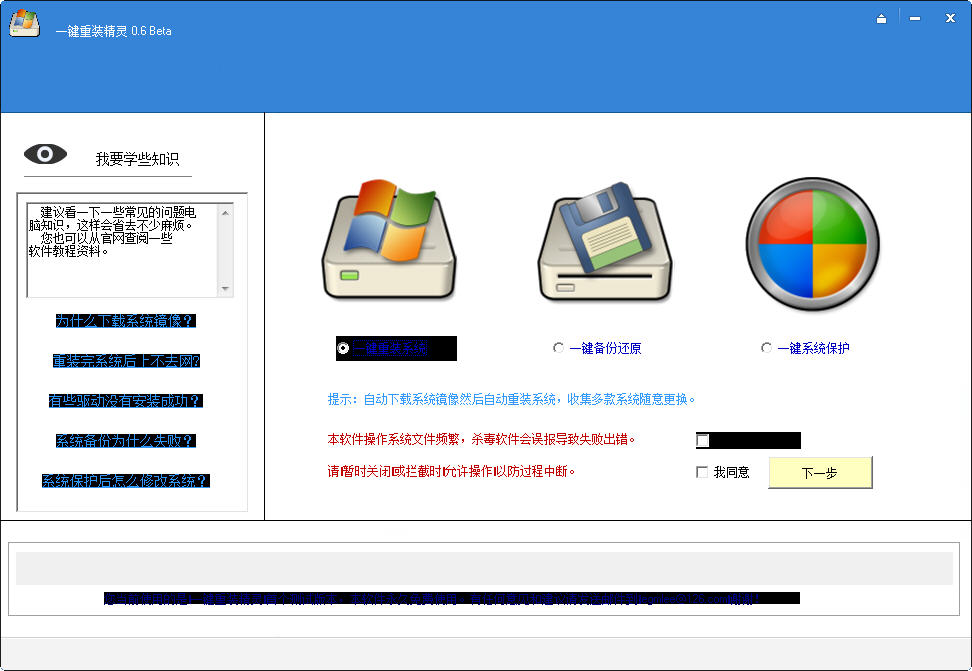
Task: Select the 一键备份还原 radio option
Action: (x=558, y=348)
